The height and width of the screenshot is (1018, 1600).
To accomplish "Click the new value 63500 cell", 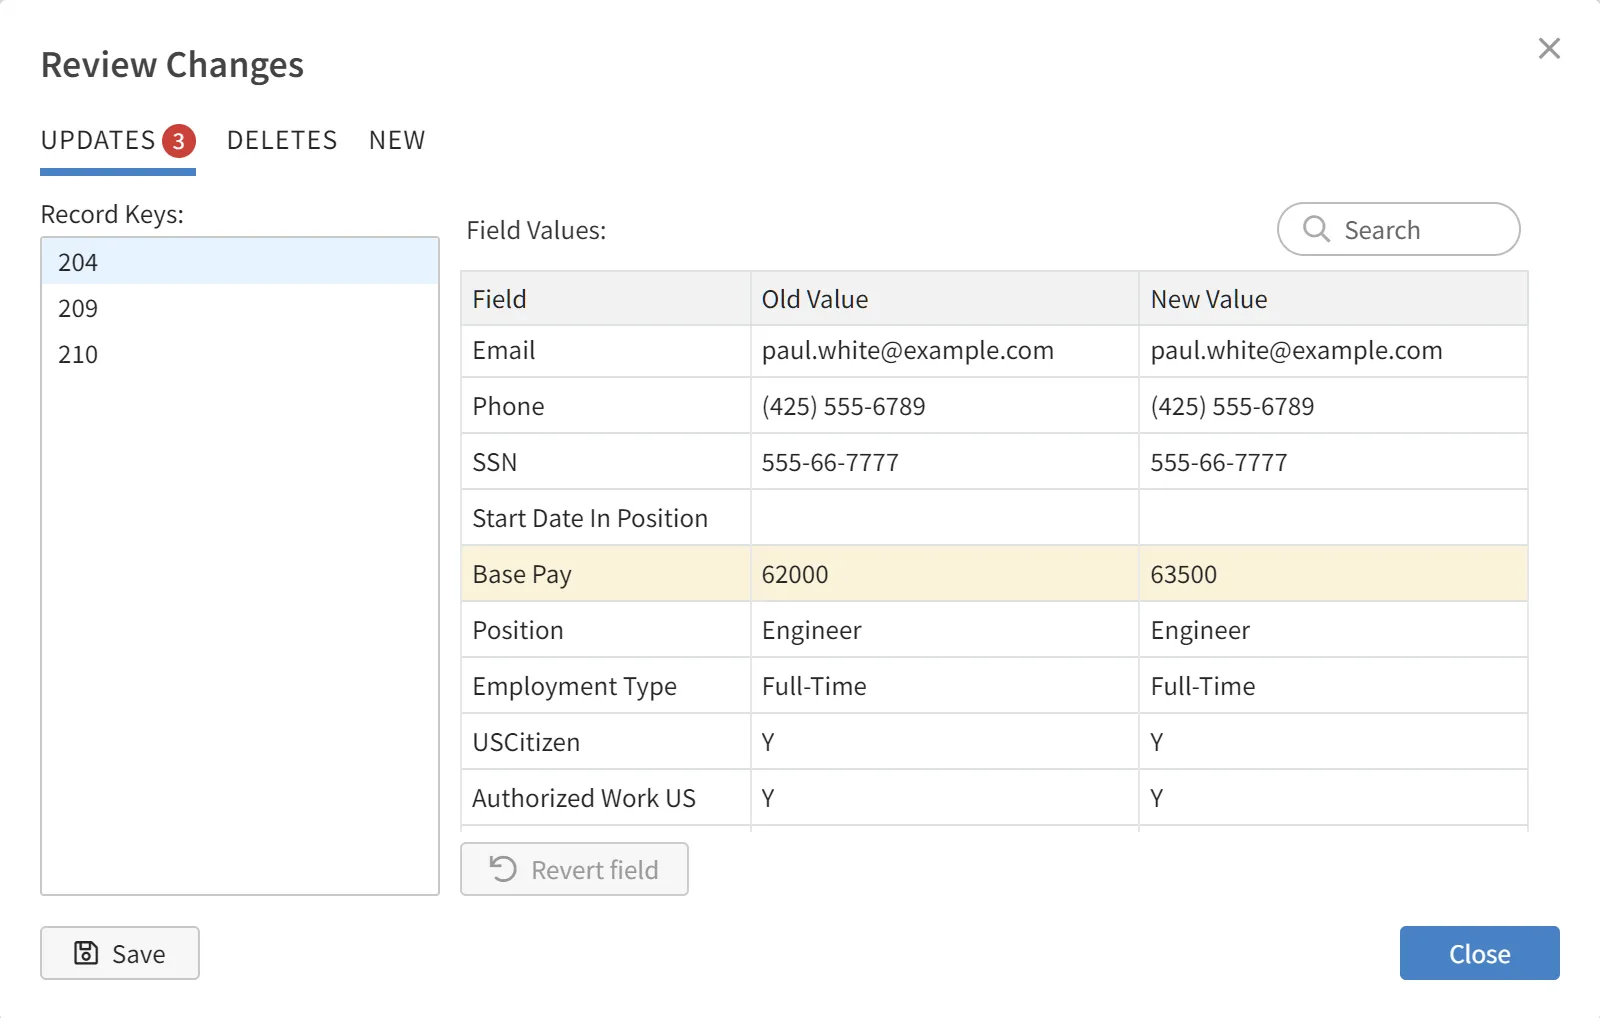I will click(x=1184, y=574).
